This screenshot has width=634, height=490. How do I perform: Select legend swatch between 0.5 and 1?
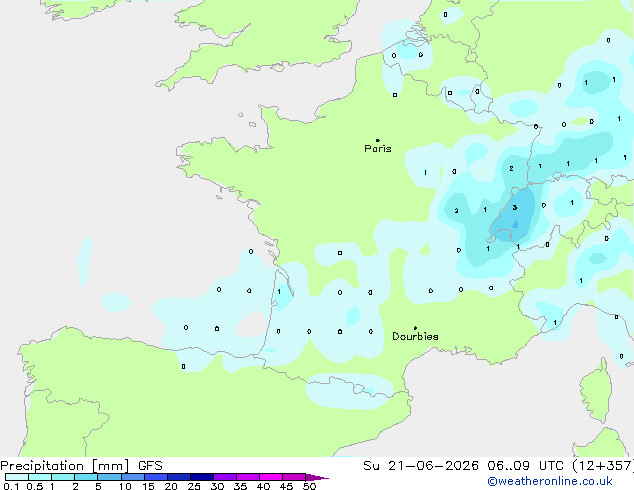pos(40,477)
